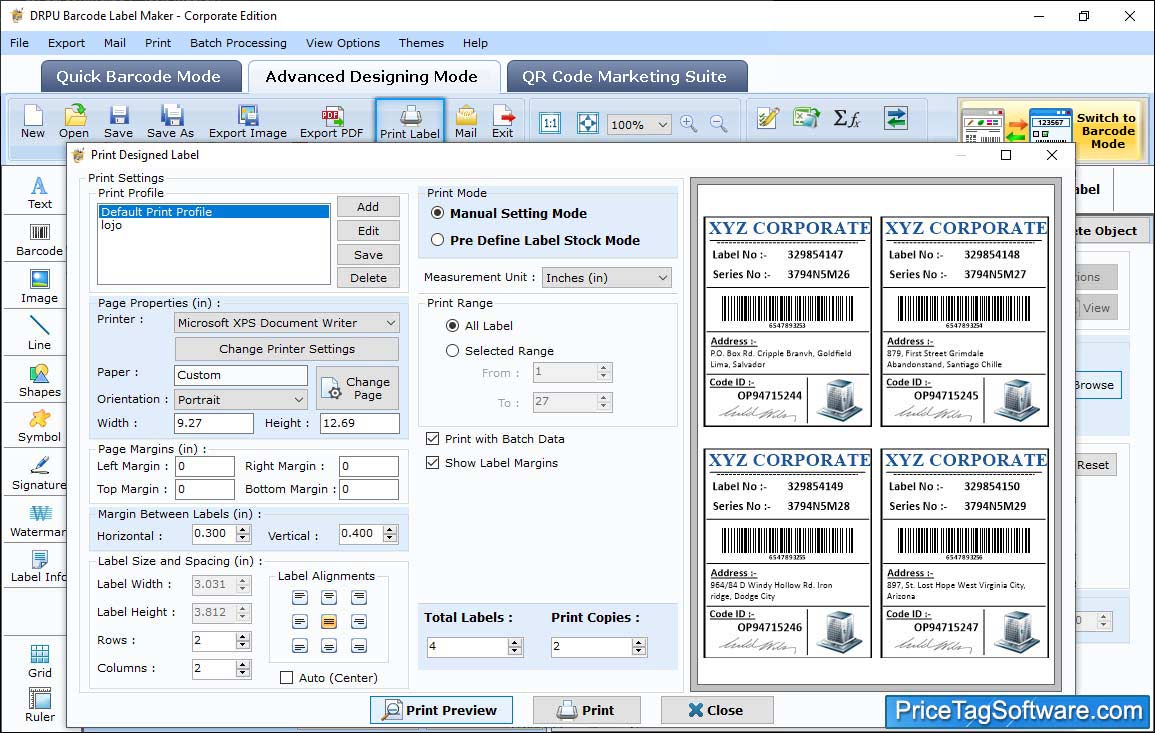The image size is (1155, 733).
Task: Click the Export PDF toolbar icon
Action: 331,121
